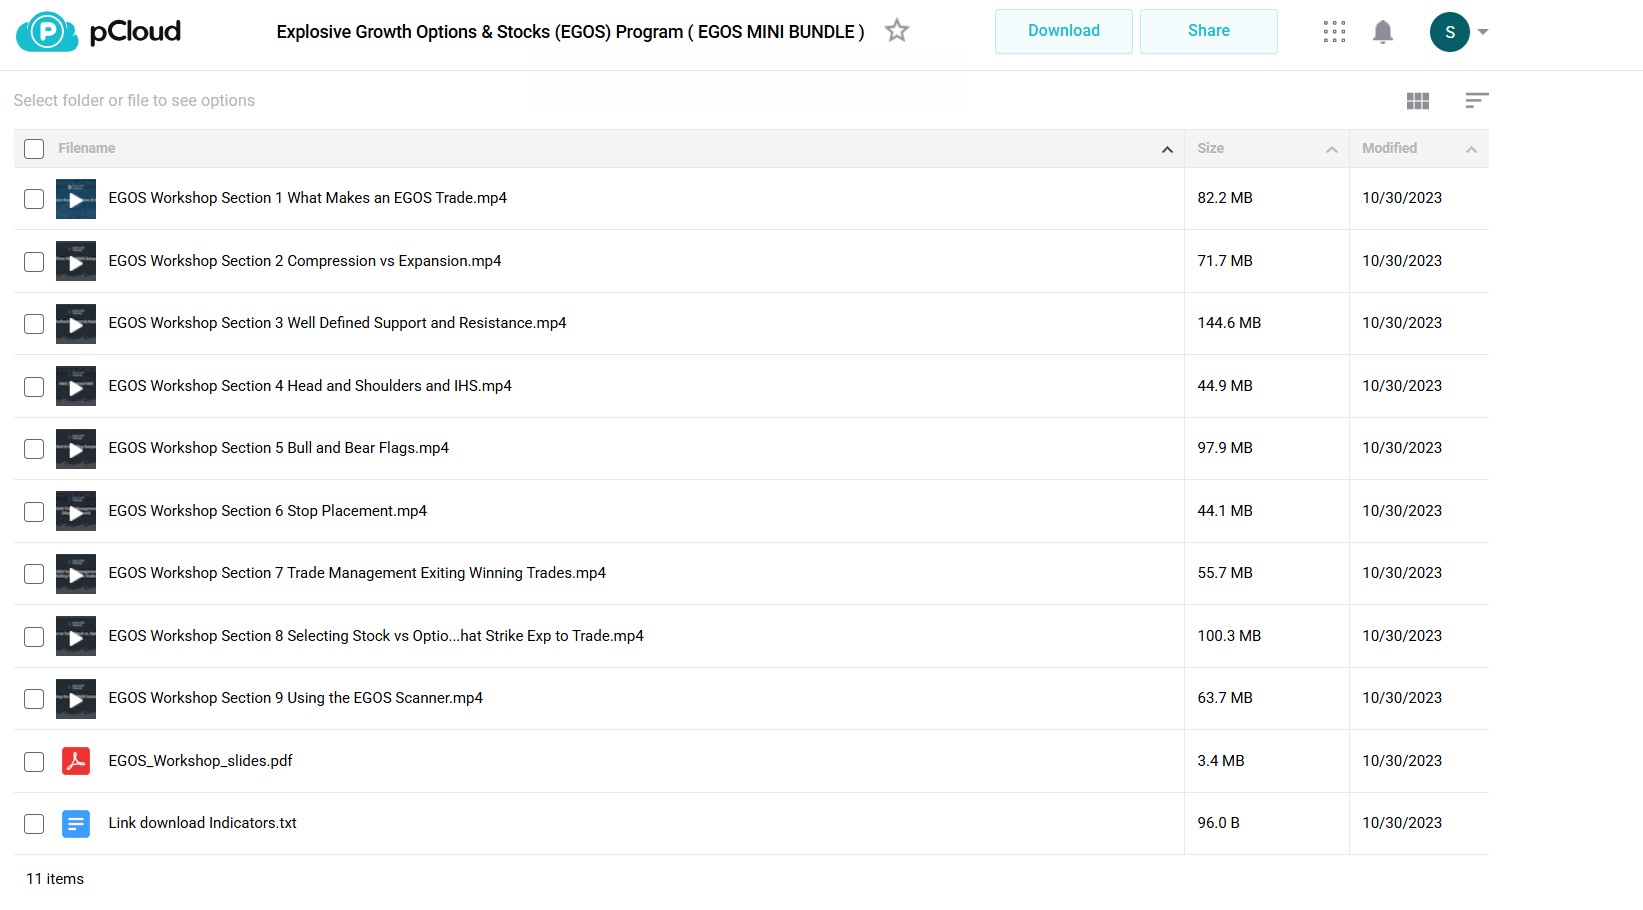Switch to grid view layout

coord(1417,100)
